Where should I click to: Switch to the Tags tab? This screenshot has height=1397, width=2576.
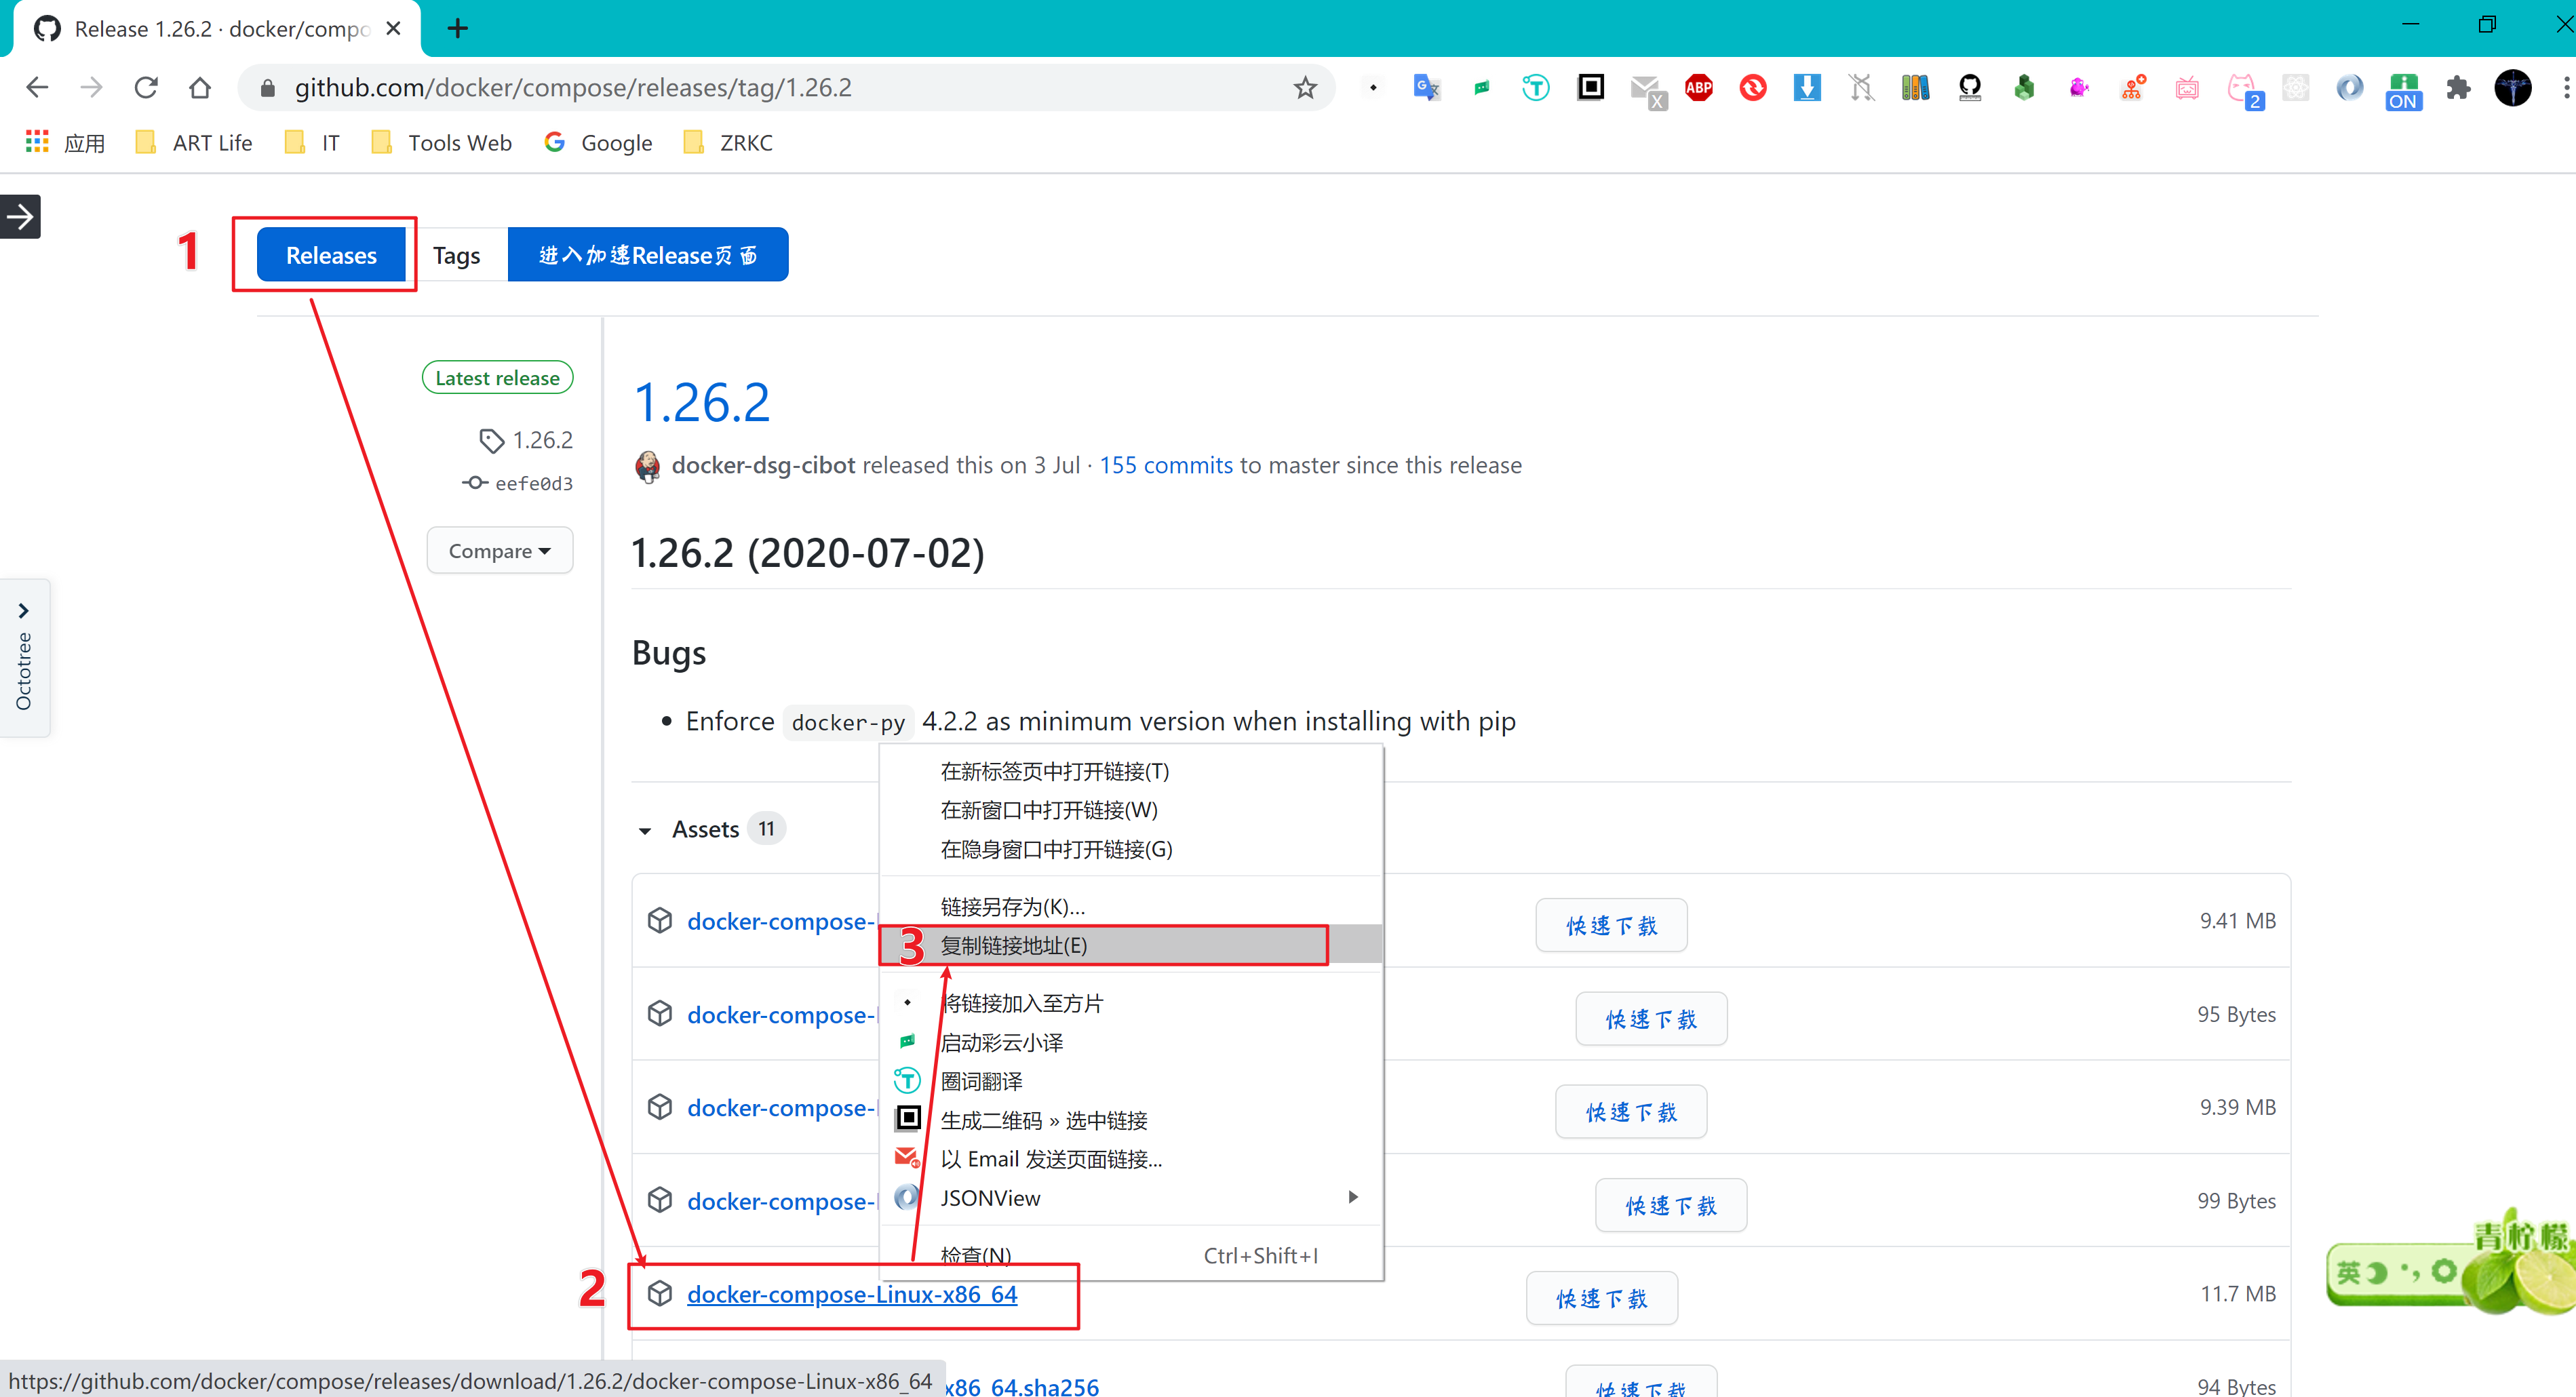[456, 256]
